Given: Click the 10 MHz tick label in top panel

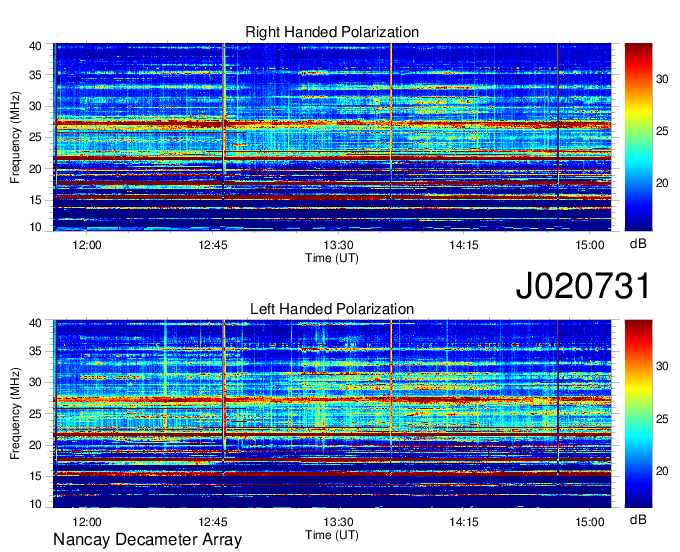Looking at the screenshot, I should pyautogui.click(x=36, y=227).
